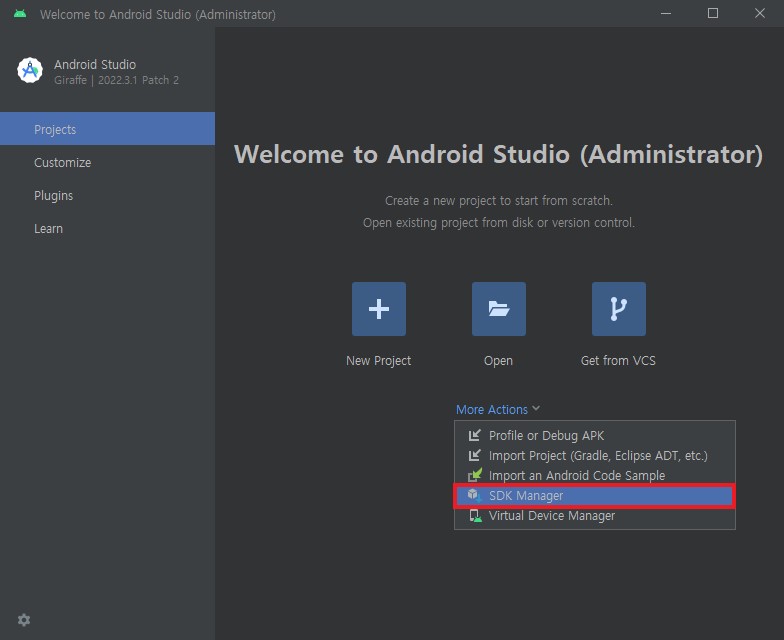
Task: Click the Android Studio logo in the sidebar
Action: pos(30,70)
